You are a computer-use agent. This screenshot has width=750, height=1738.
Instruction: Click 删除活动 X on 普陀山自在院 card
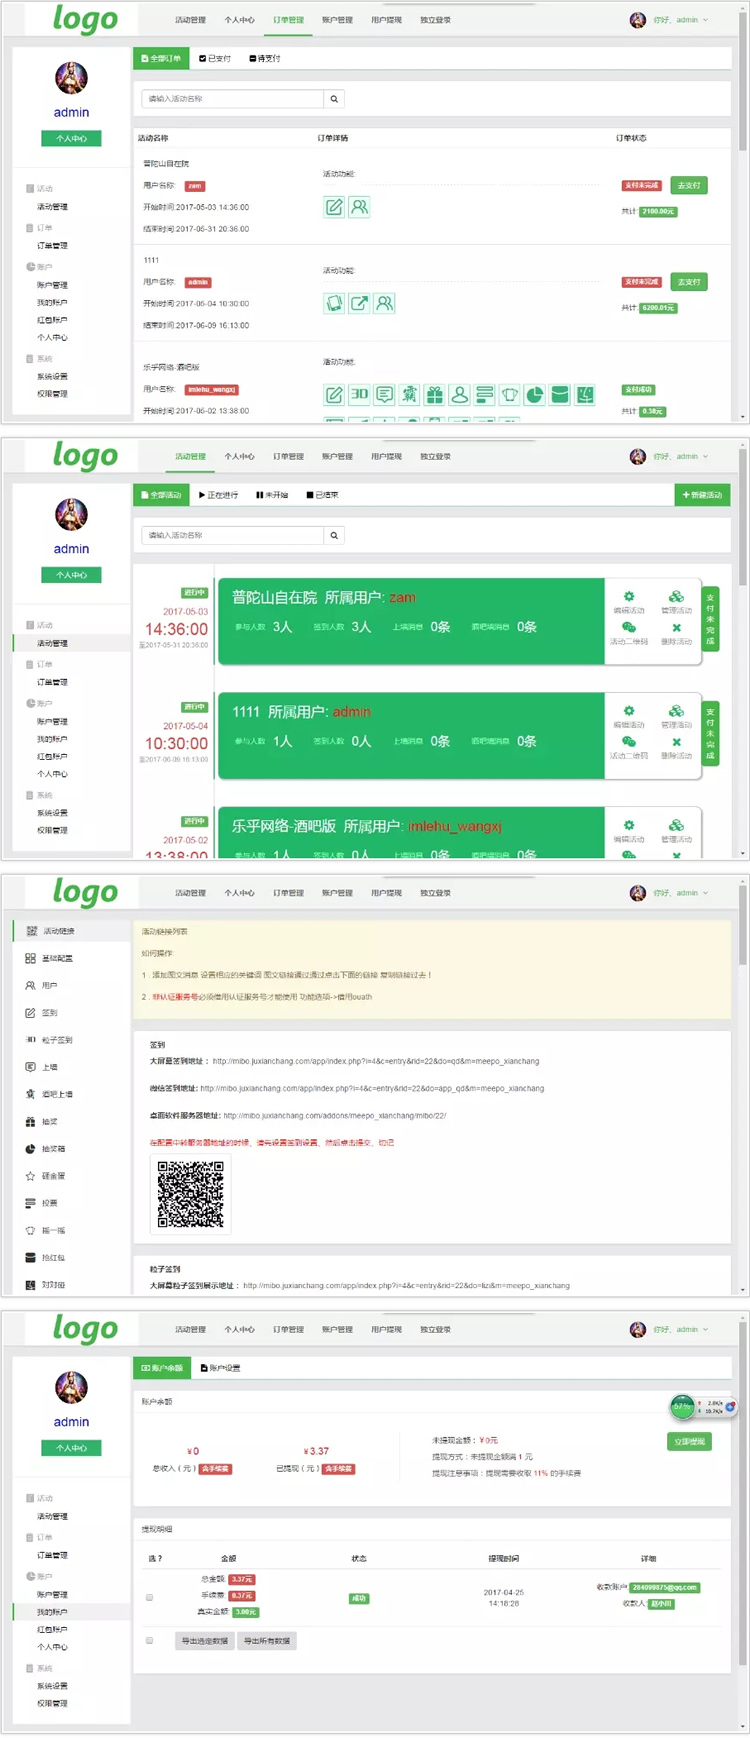[x=677, y=628]
